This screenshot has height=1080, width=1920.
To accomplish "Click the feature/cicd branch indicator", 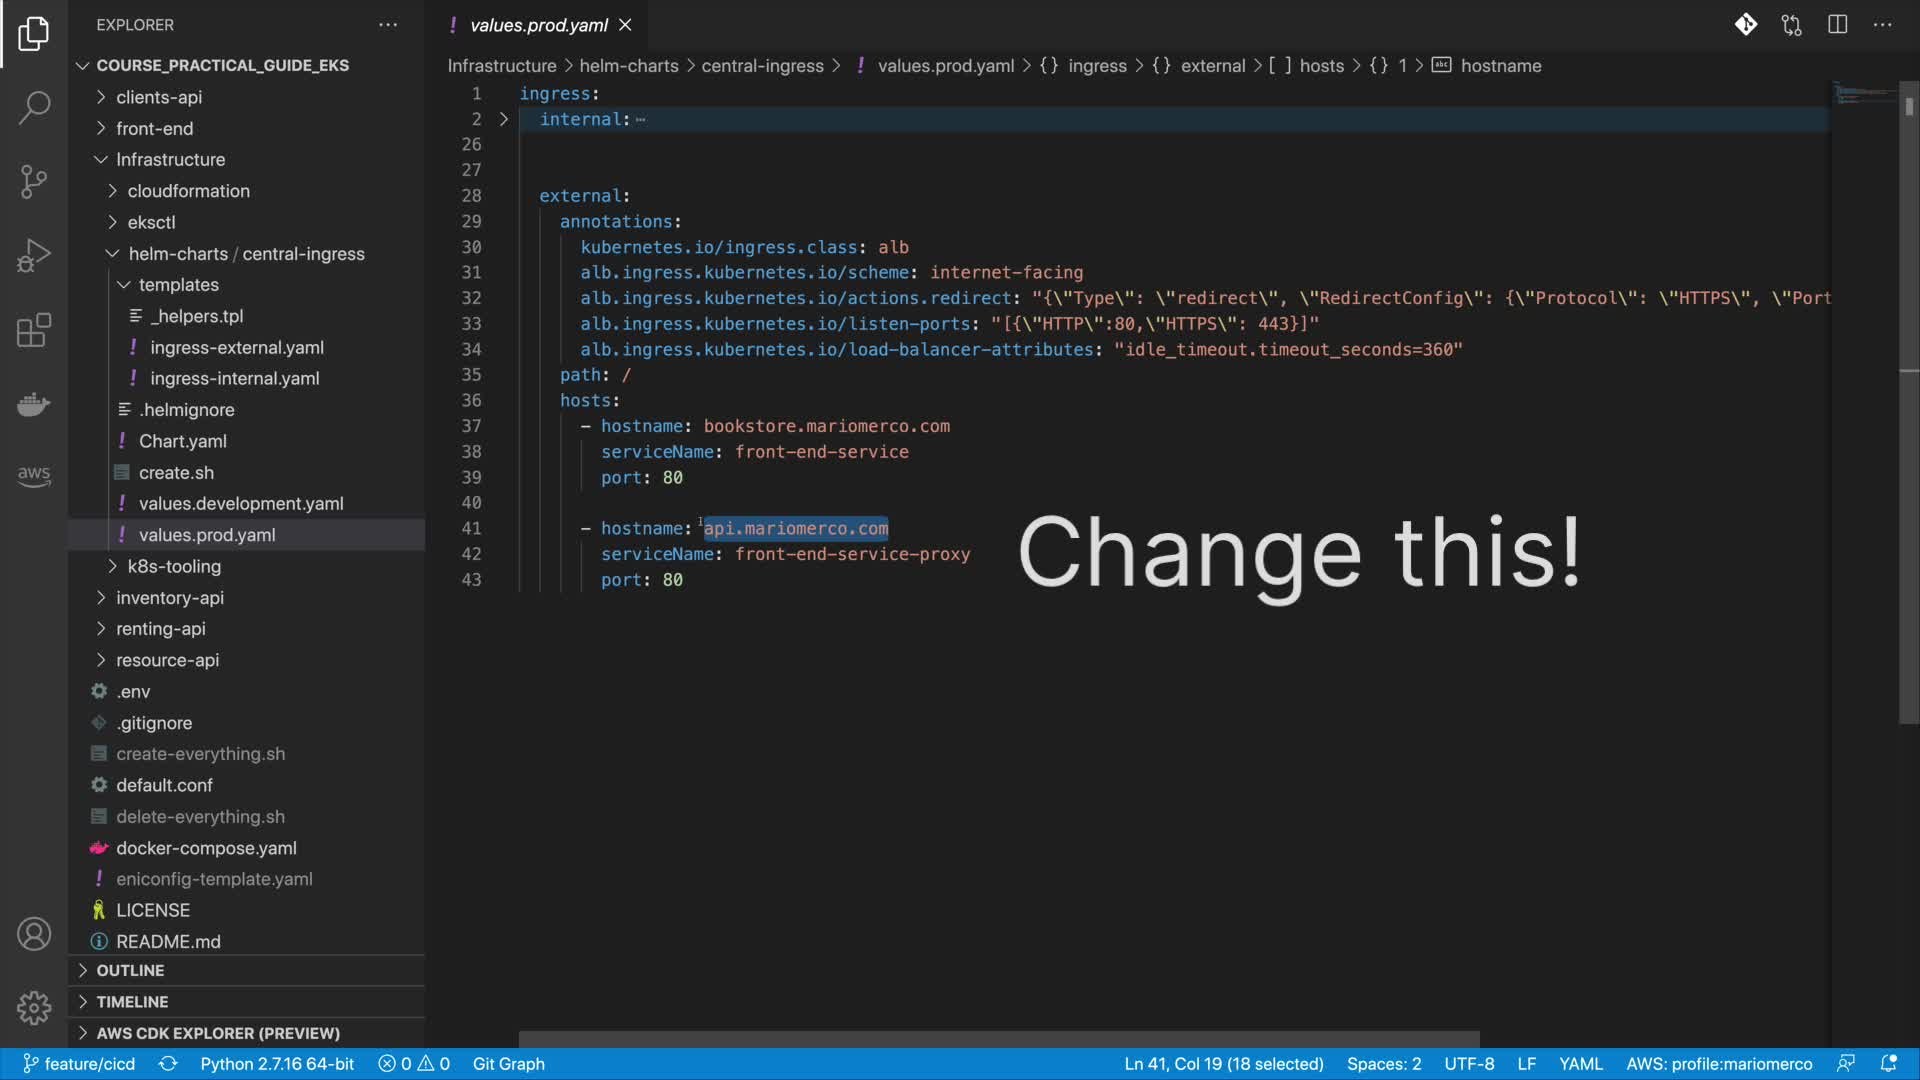I will (80, 1064).
